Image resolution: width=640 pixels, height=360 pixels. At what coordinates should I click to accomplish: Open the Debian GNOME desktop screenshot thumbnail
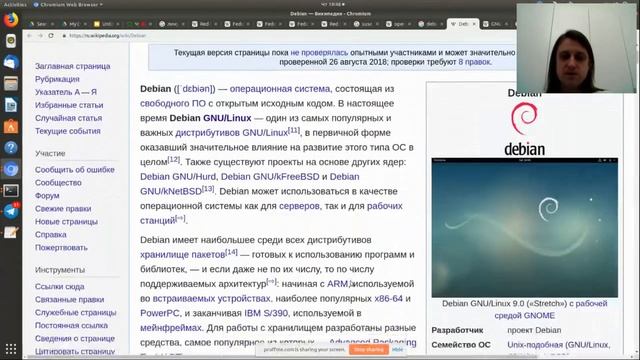coord(524,227)
